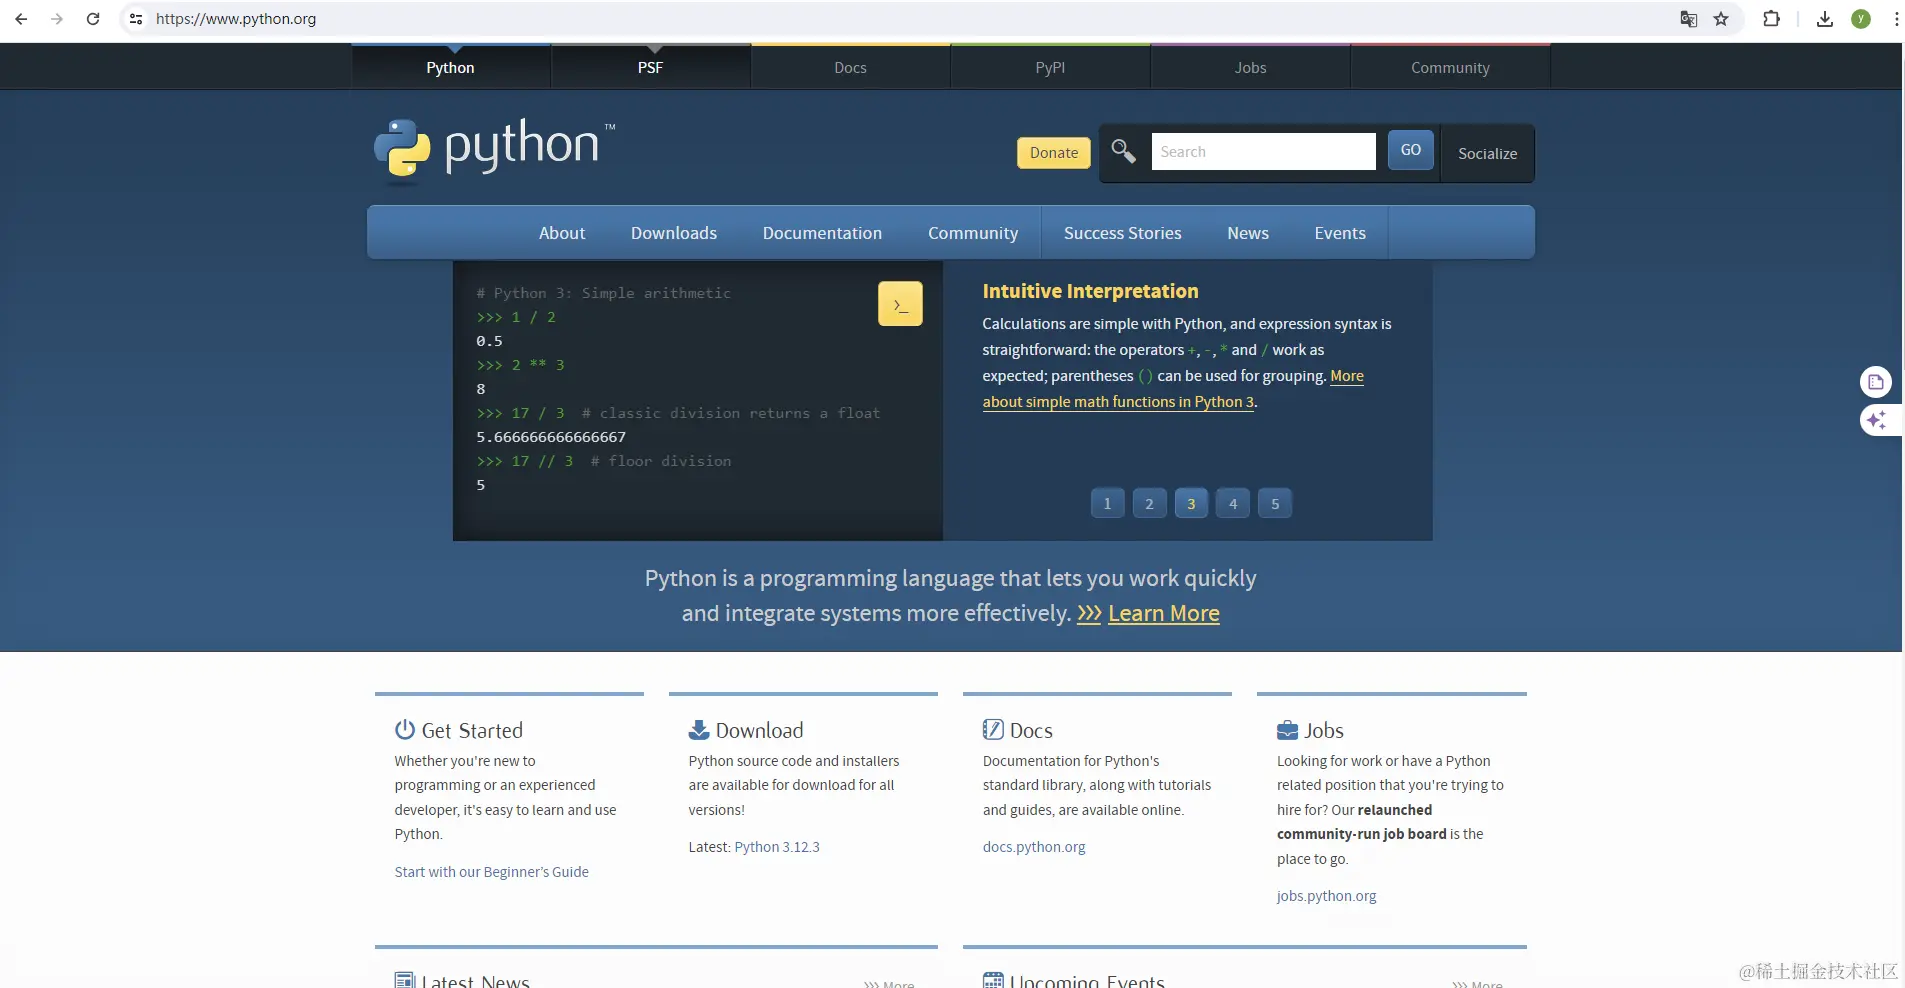Expand the Socialize dropdown
The width and height of the screenshot is (1905, 988).
click(1488, 153)
